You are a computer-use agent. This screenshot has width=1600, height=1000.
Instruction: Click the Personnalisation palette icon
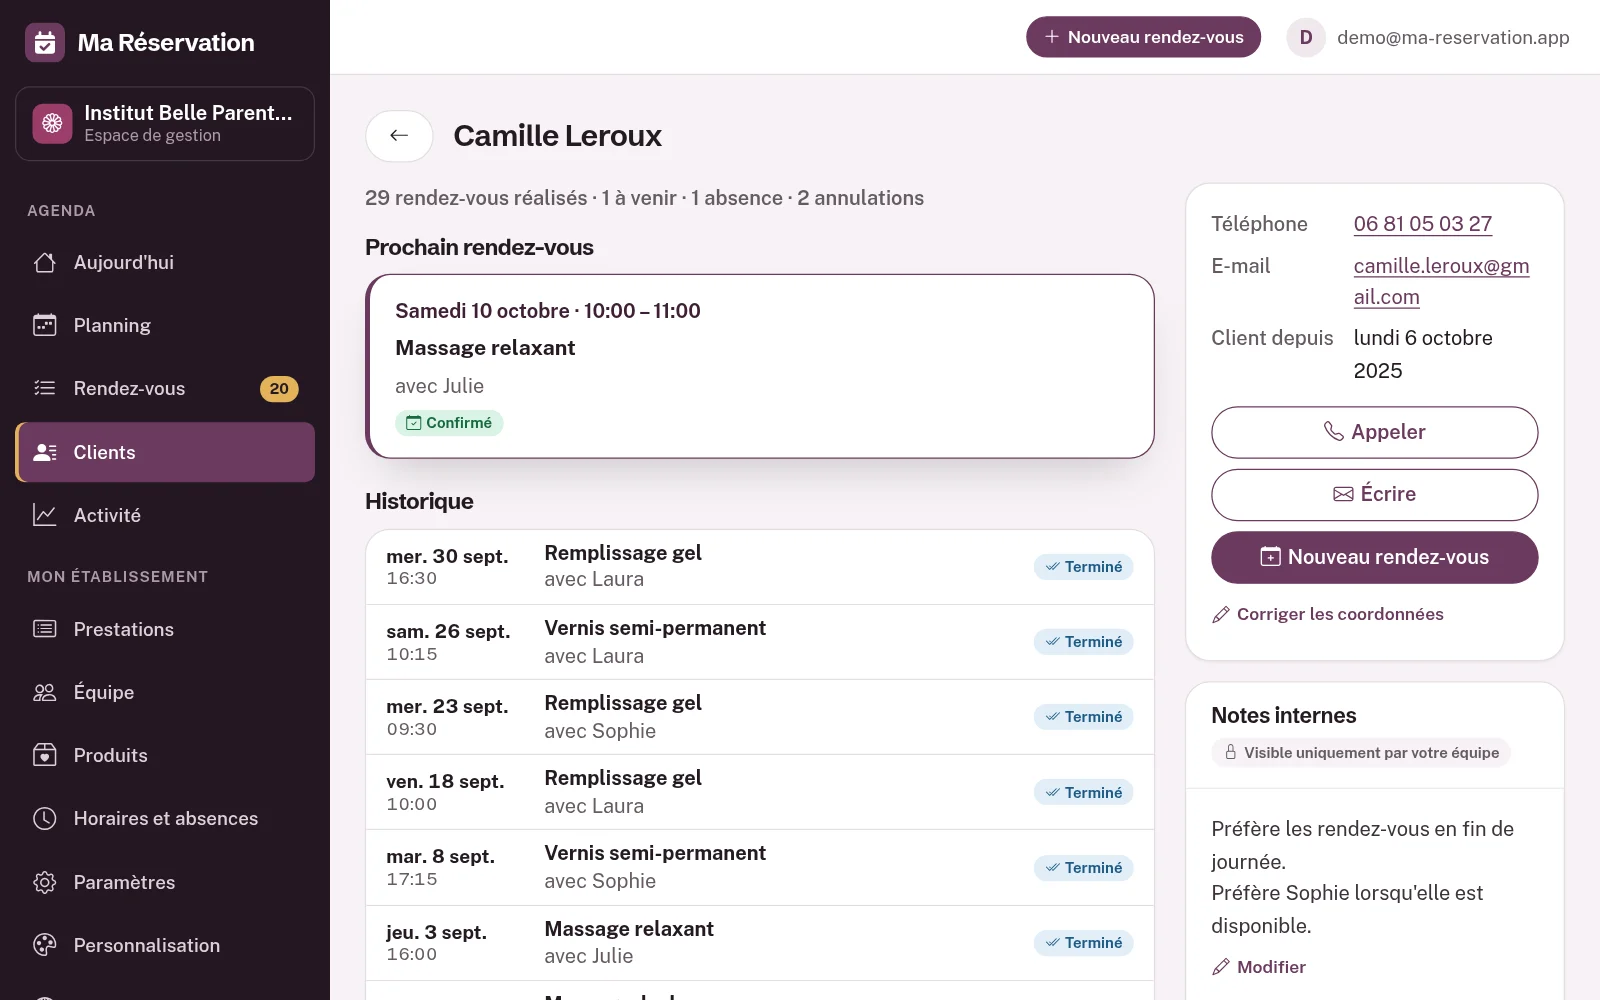45,945
